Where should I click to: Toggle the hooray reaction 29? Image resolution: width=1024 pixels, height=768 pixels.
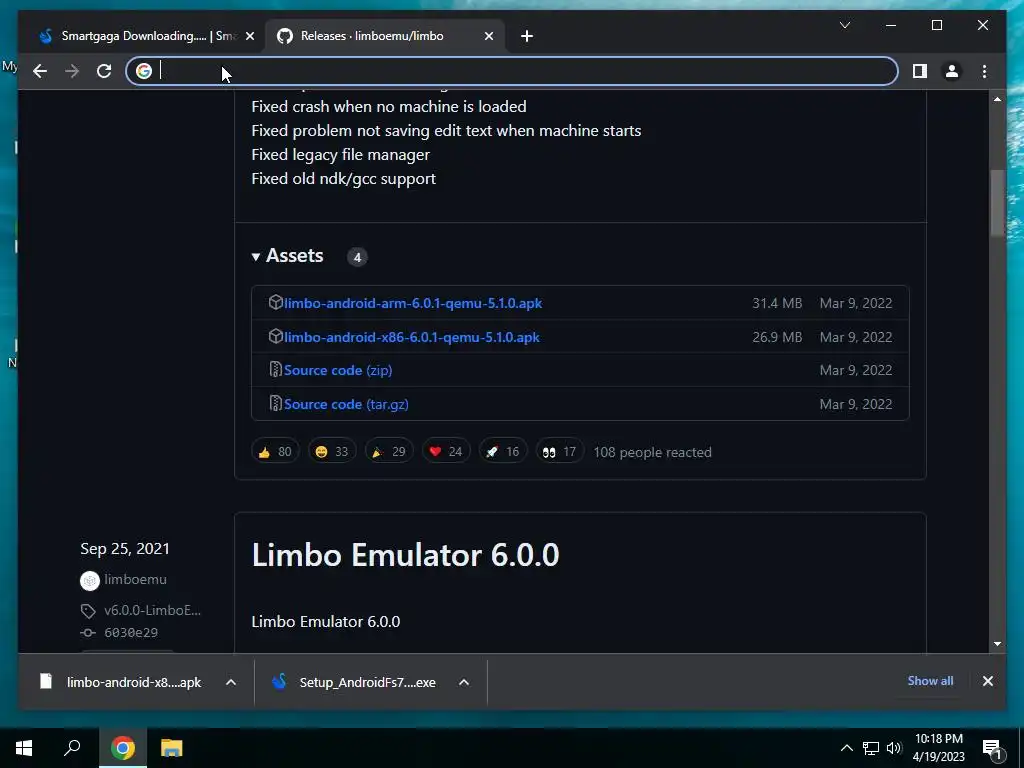[x=389, y=451]
